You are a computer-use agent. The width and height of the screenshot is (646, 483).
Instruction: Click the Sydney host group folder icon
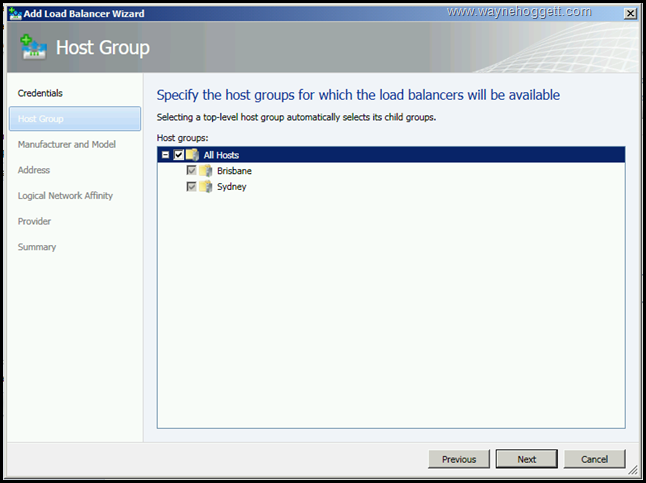(x=206, y=187)
